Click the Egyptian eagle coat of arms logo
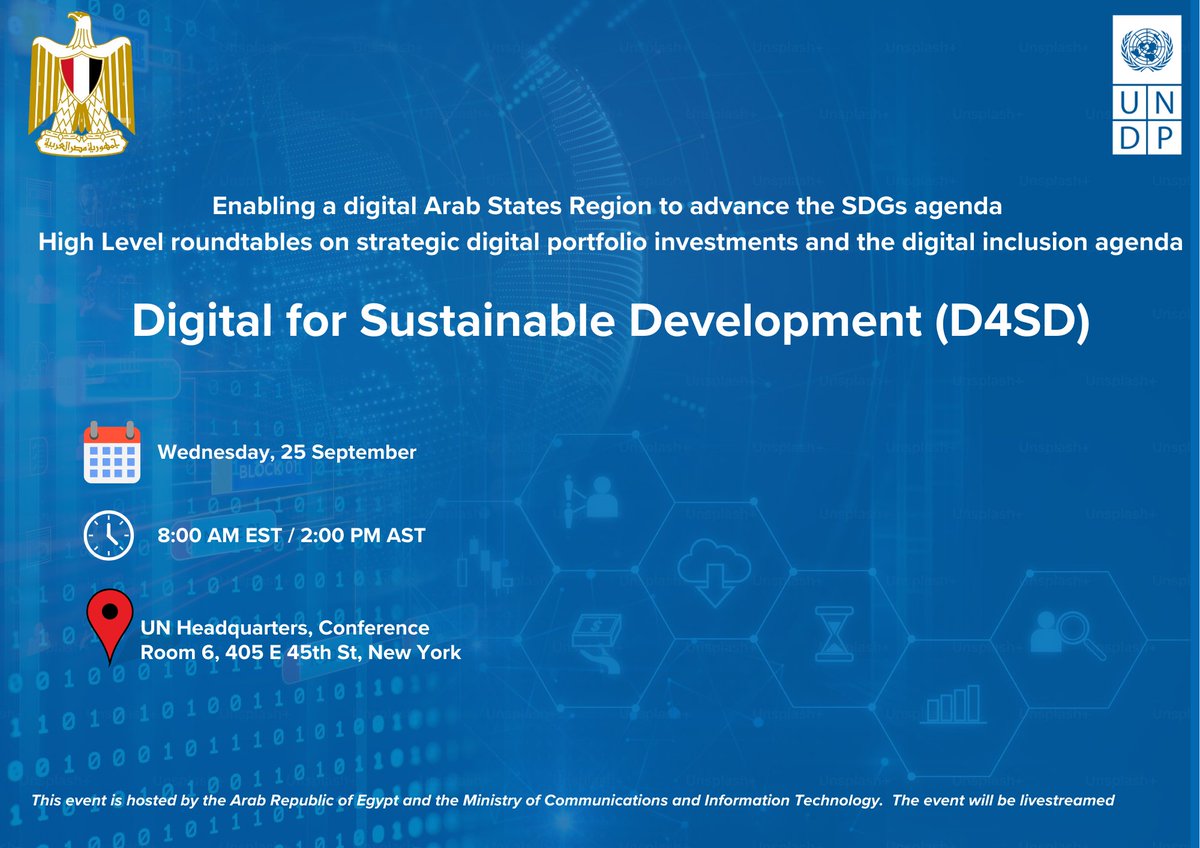 82,84
